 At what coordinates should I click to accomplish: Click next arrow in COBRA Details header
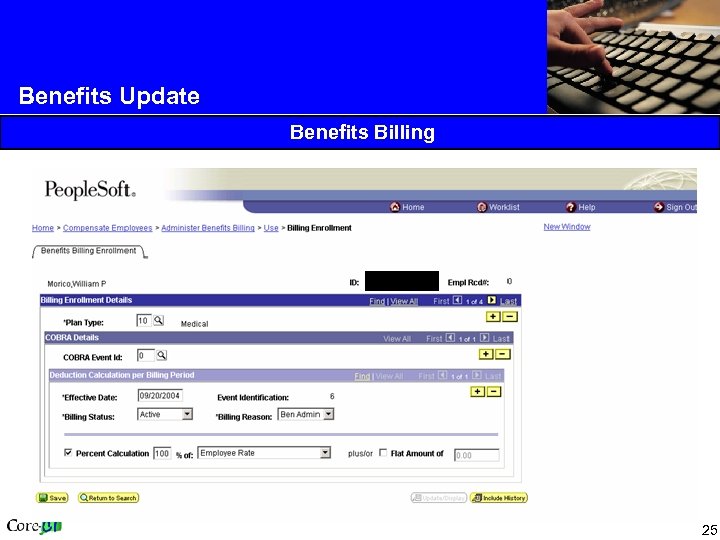[484, 338]
